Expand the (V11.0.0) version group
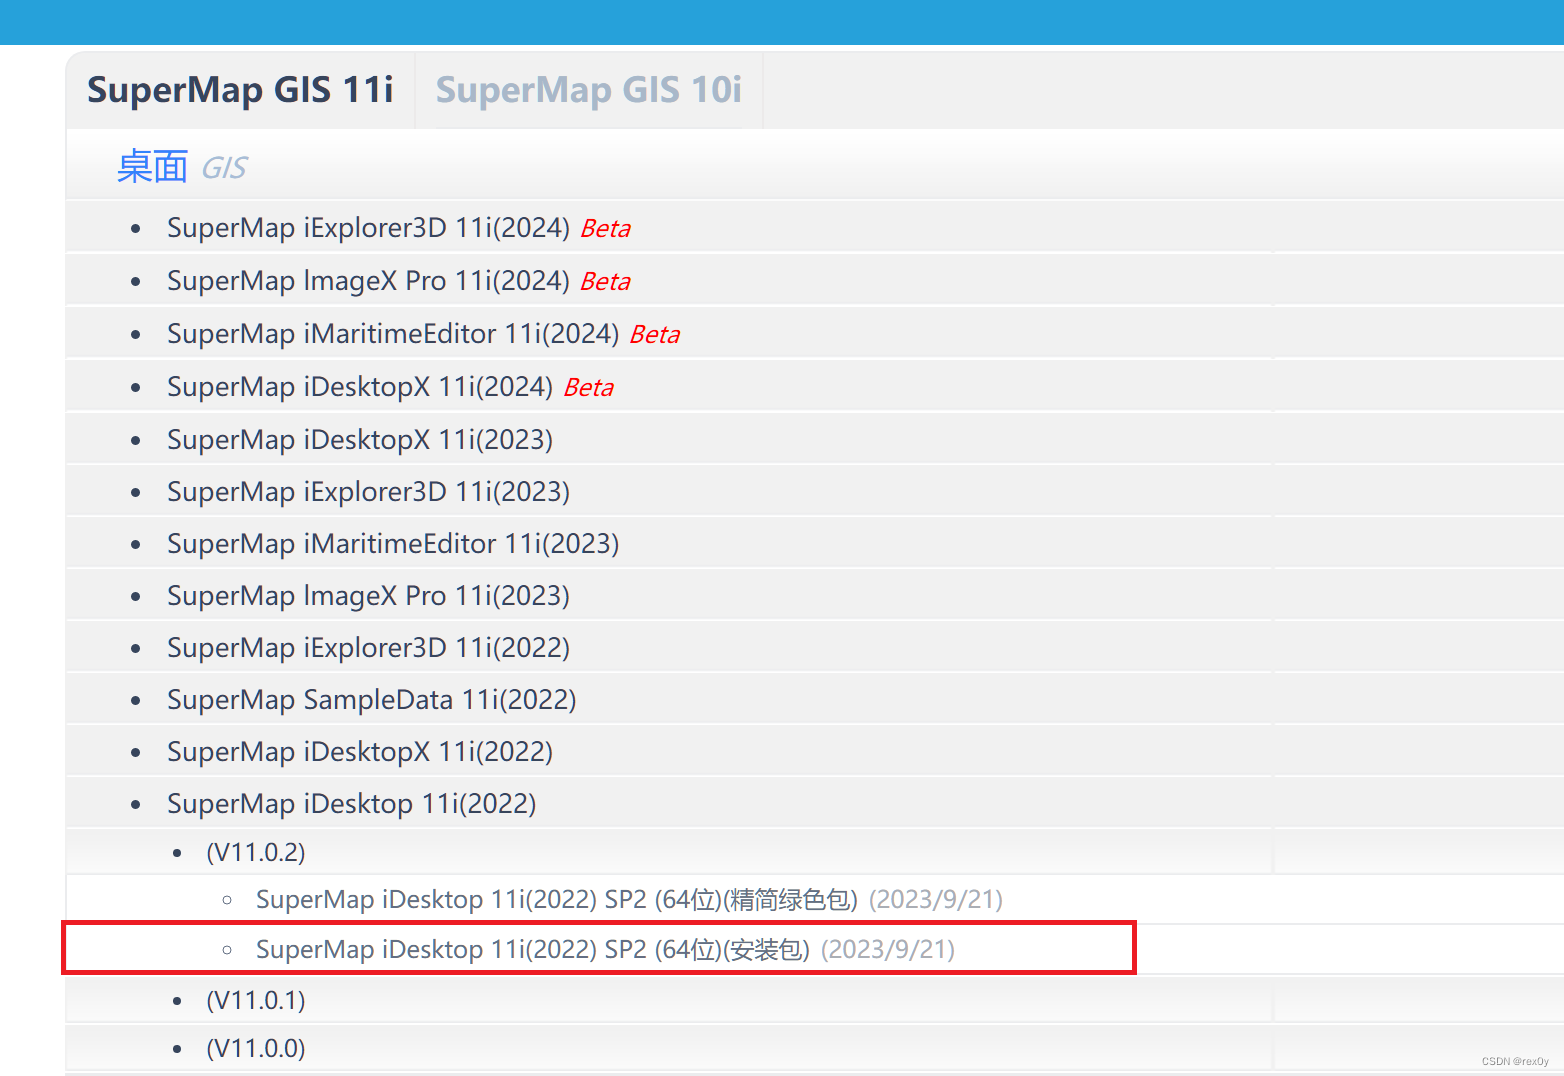The height and width of the screenshot is (1076, 1564). click(256, 1048)
